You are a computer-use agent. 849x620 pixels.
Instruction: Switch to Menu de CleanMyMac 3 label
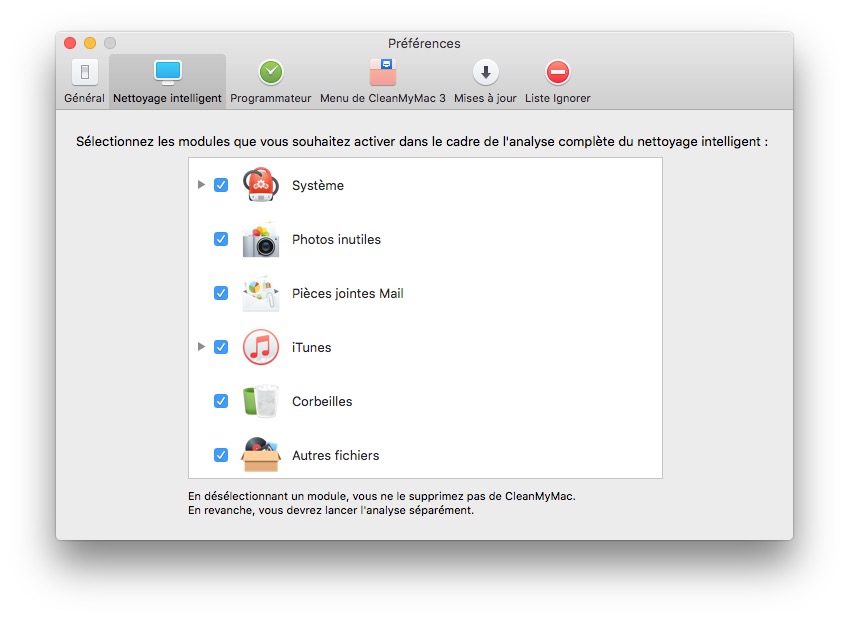(x=383, y=98)
